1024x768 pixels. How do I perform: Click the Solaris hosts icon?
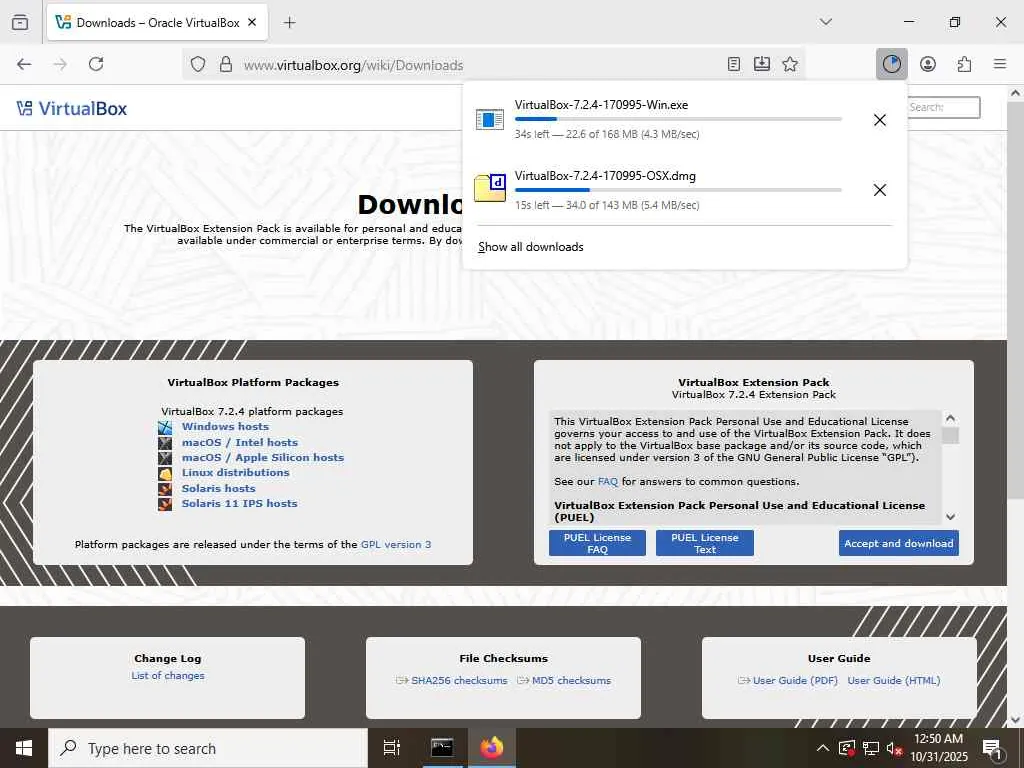click(x=165, y=488)
